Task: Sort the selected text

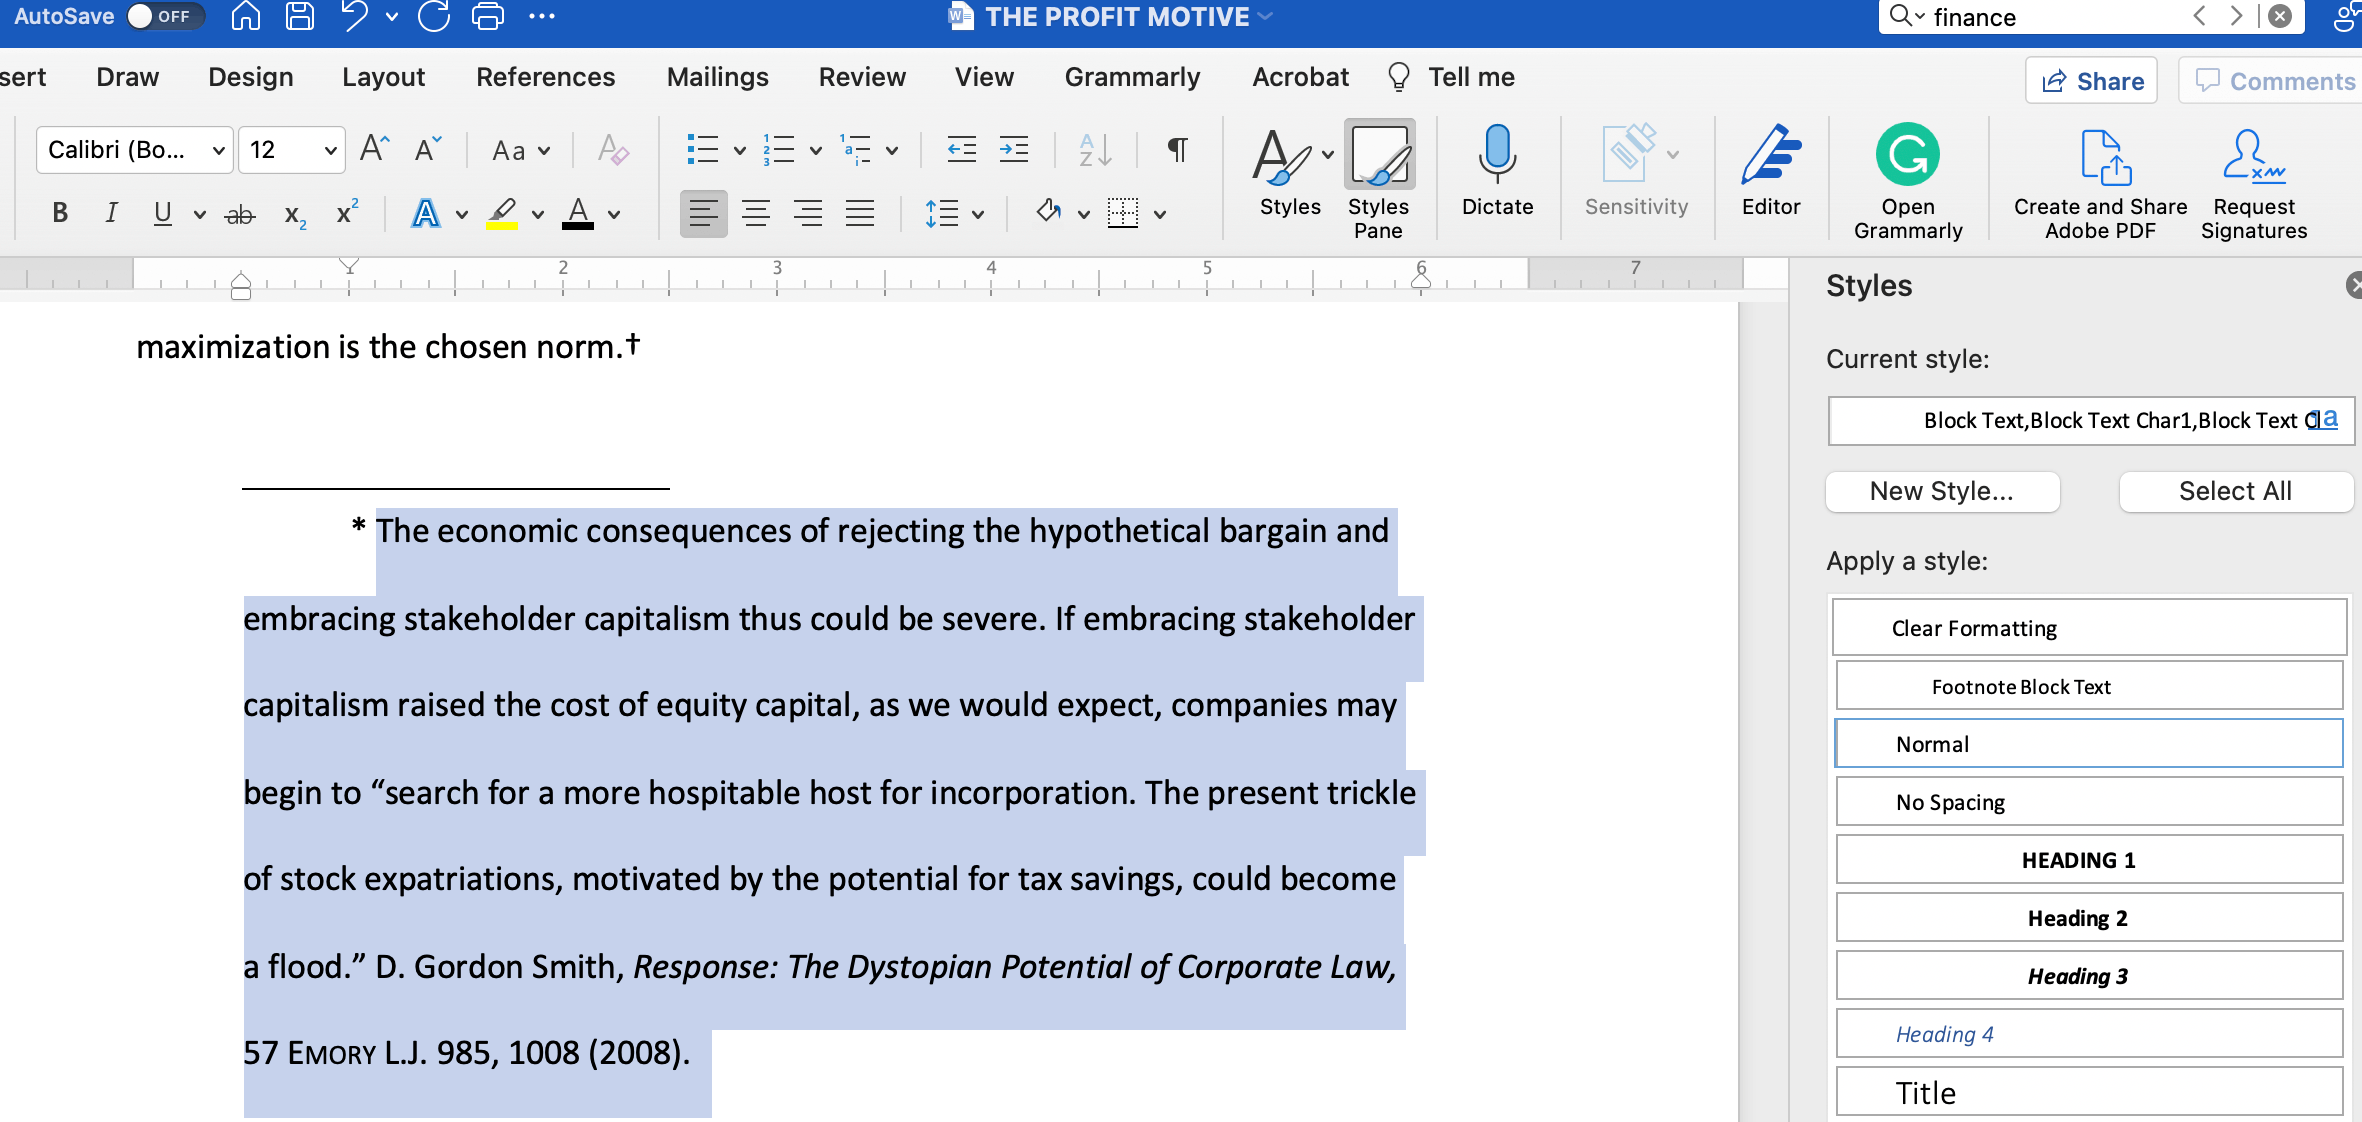Action: pos(1095,150)
